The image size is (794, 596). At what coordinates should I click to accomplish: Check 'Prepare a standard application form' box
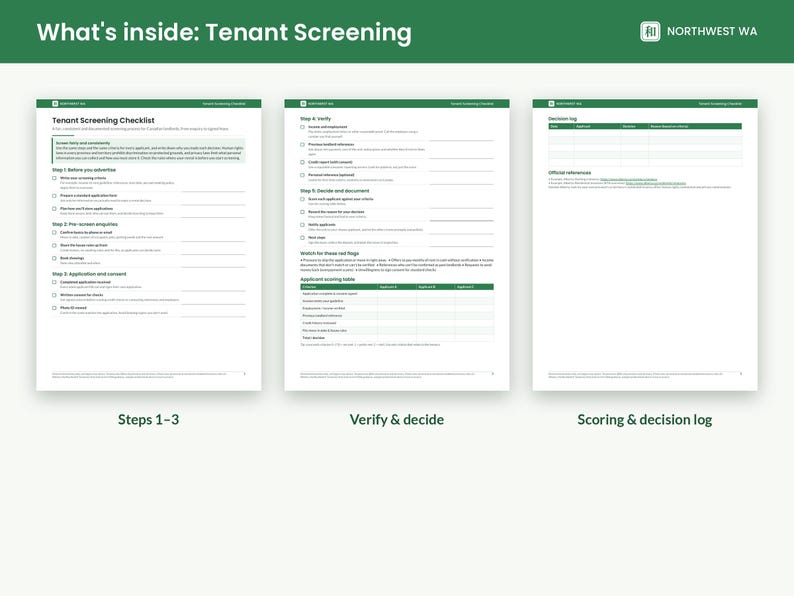coord(54,195)
